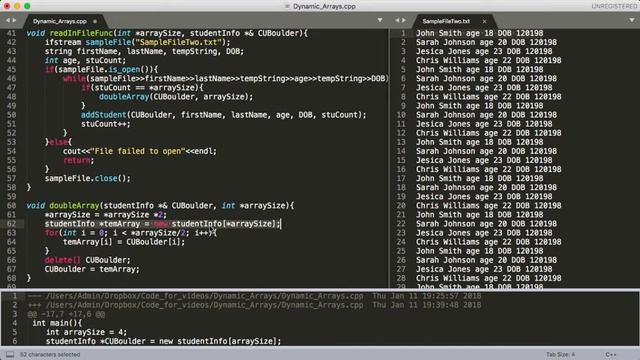Click the Dynamic_Arrays.cpp window title
The image size is (640, 360).
324,6
